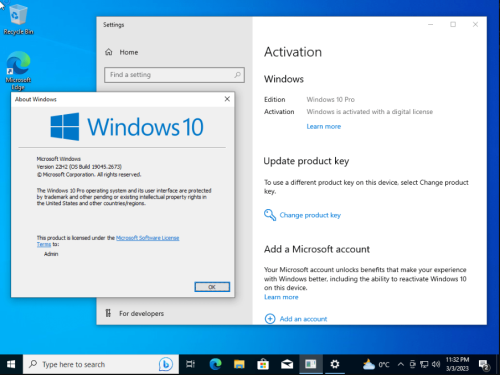Open the notification center
The height and width of the screenshot is (375, 500).
click(484, 364)
